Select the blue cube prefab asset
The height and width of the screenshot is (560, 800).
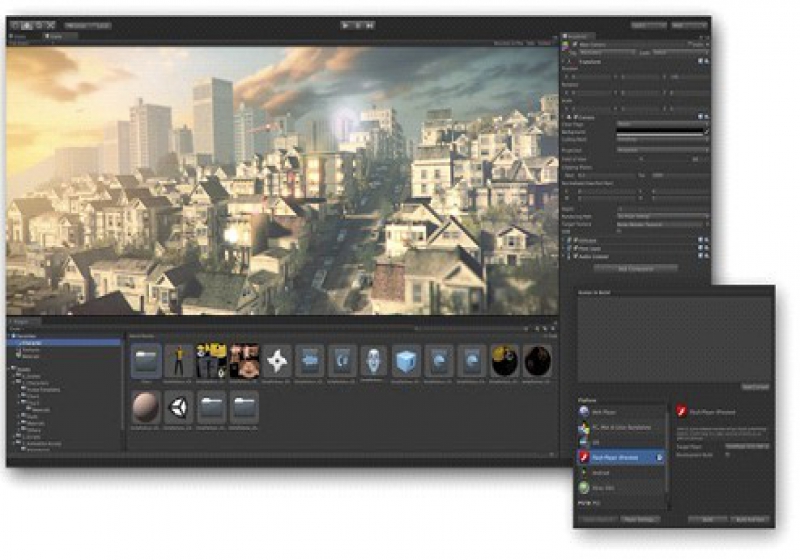click(x=407, y=361)
